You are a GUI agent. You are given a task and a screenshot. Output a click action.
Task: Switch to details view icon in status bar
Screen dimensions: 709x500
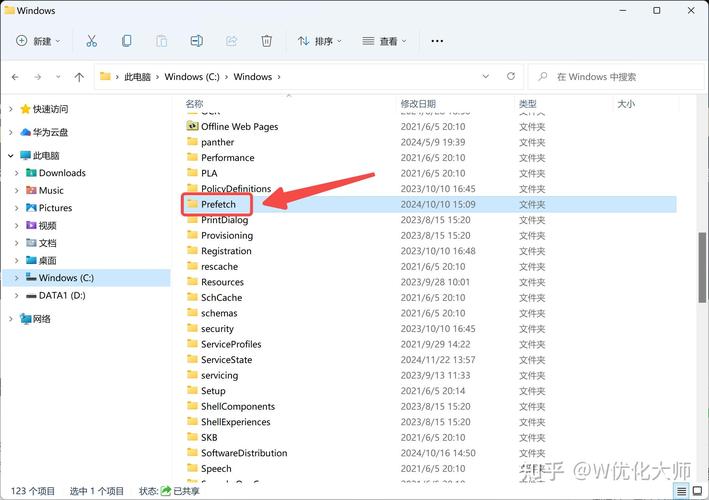pos(681,491)
